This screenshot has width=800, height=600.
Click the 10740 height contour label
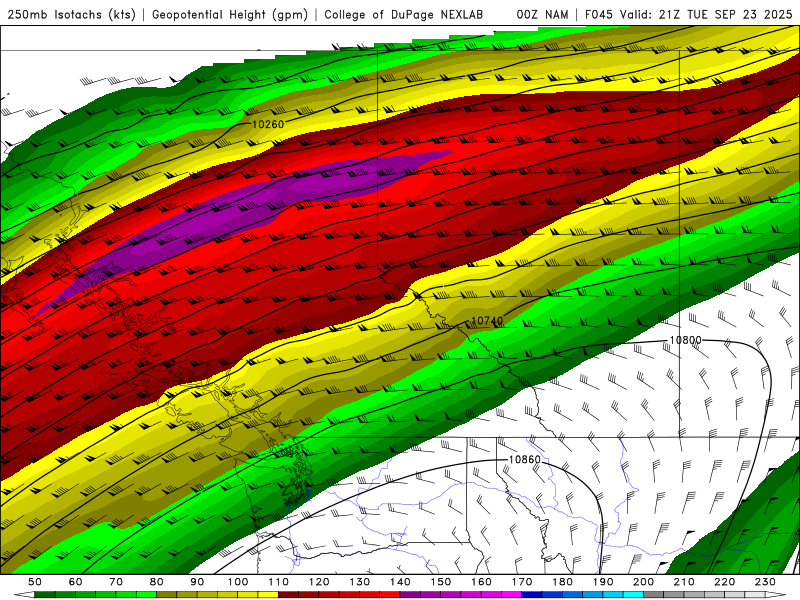pos(487,320)
